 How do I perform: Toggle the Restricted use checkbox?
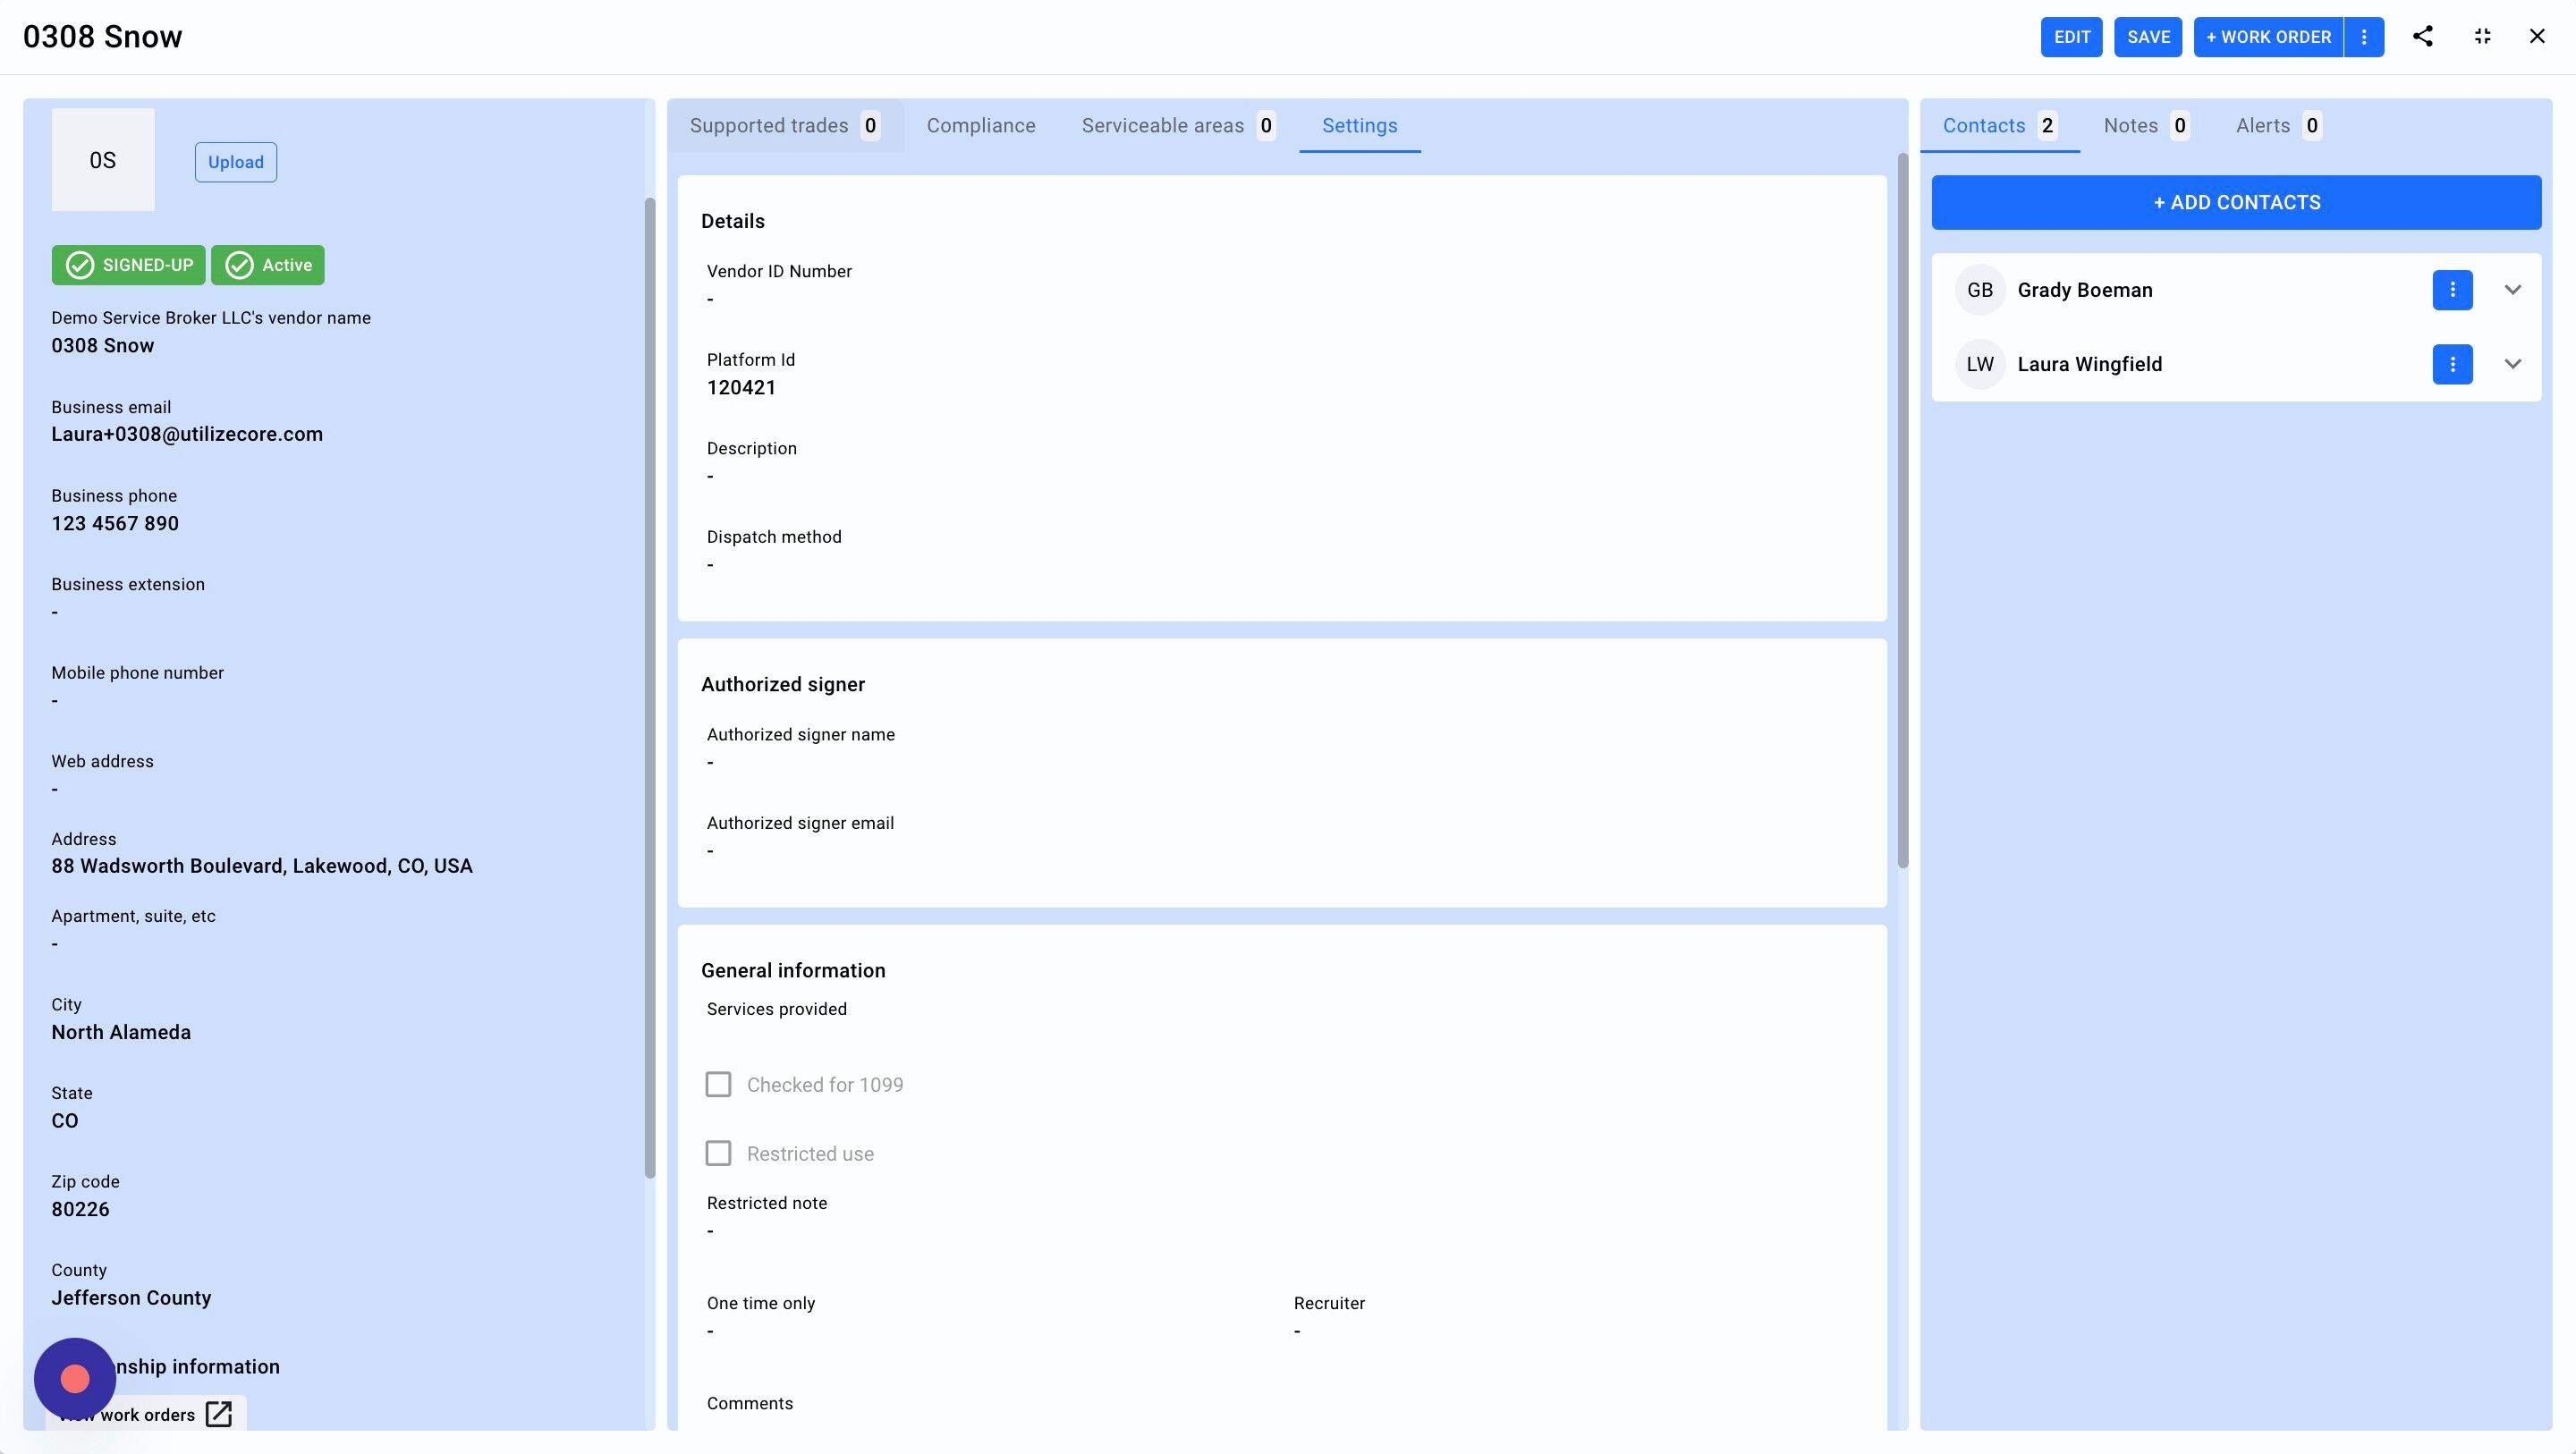click(x=718, y=1153)
